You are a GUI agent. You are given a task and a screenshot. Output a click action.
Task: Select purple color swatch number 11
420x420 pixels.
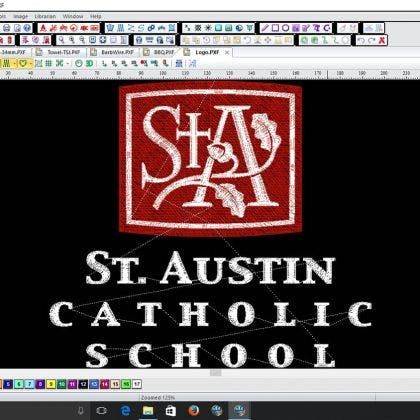(72, 384)
